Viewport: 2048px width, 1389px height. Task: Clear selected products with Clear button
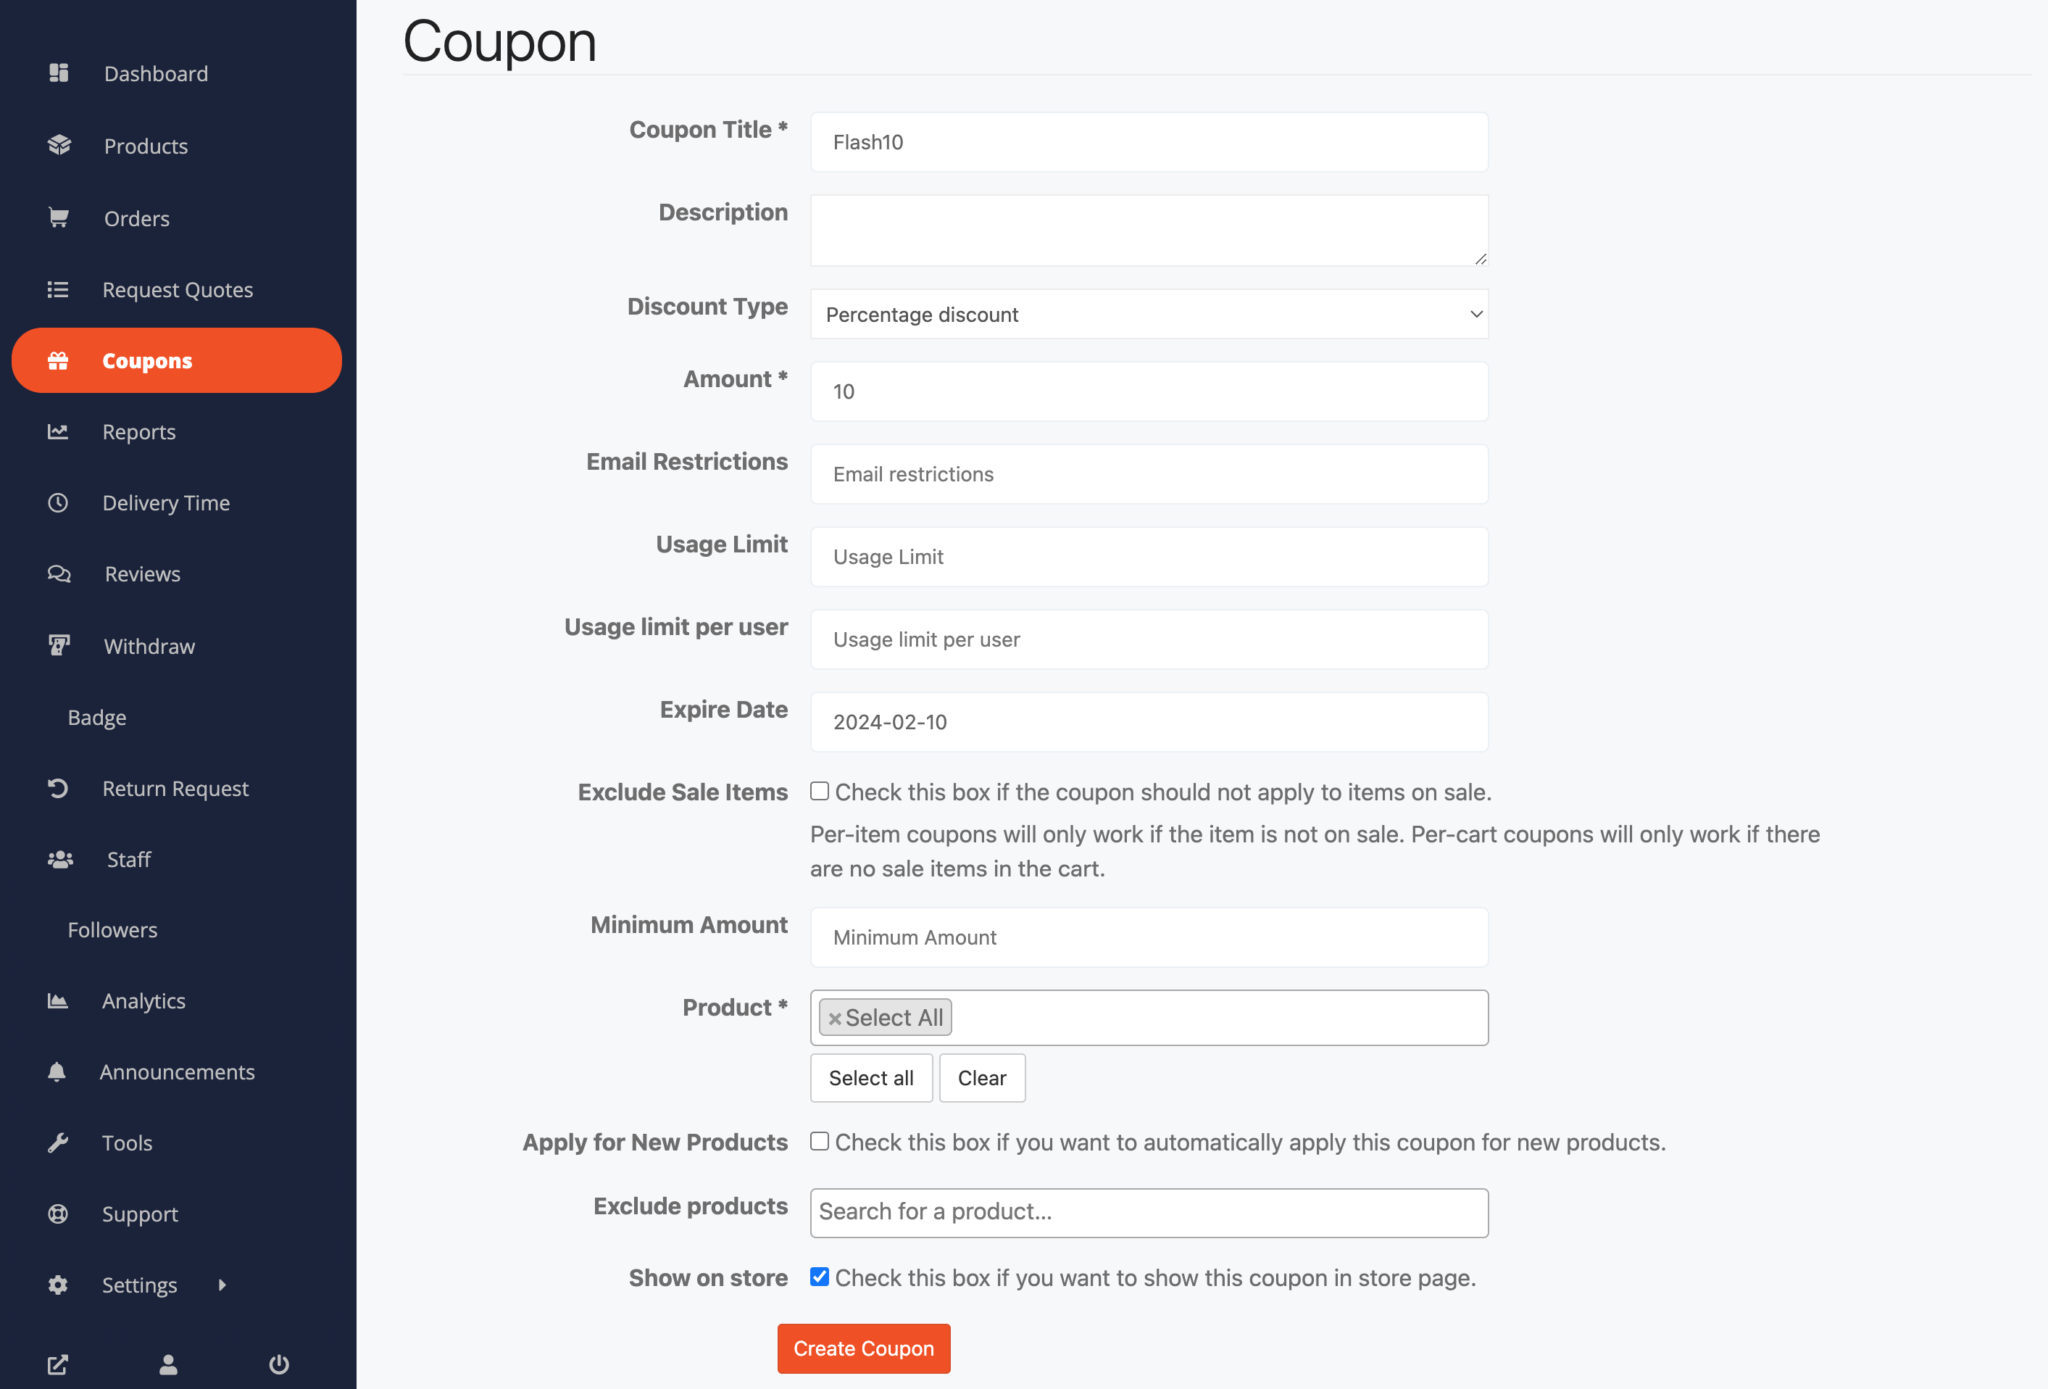click(981, 1078)
